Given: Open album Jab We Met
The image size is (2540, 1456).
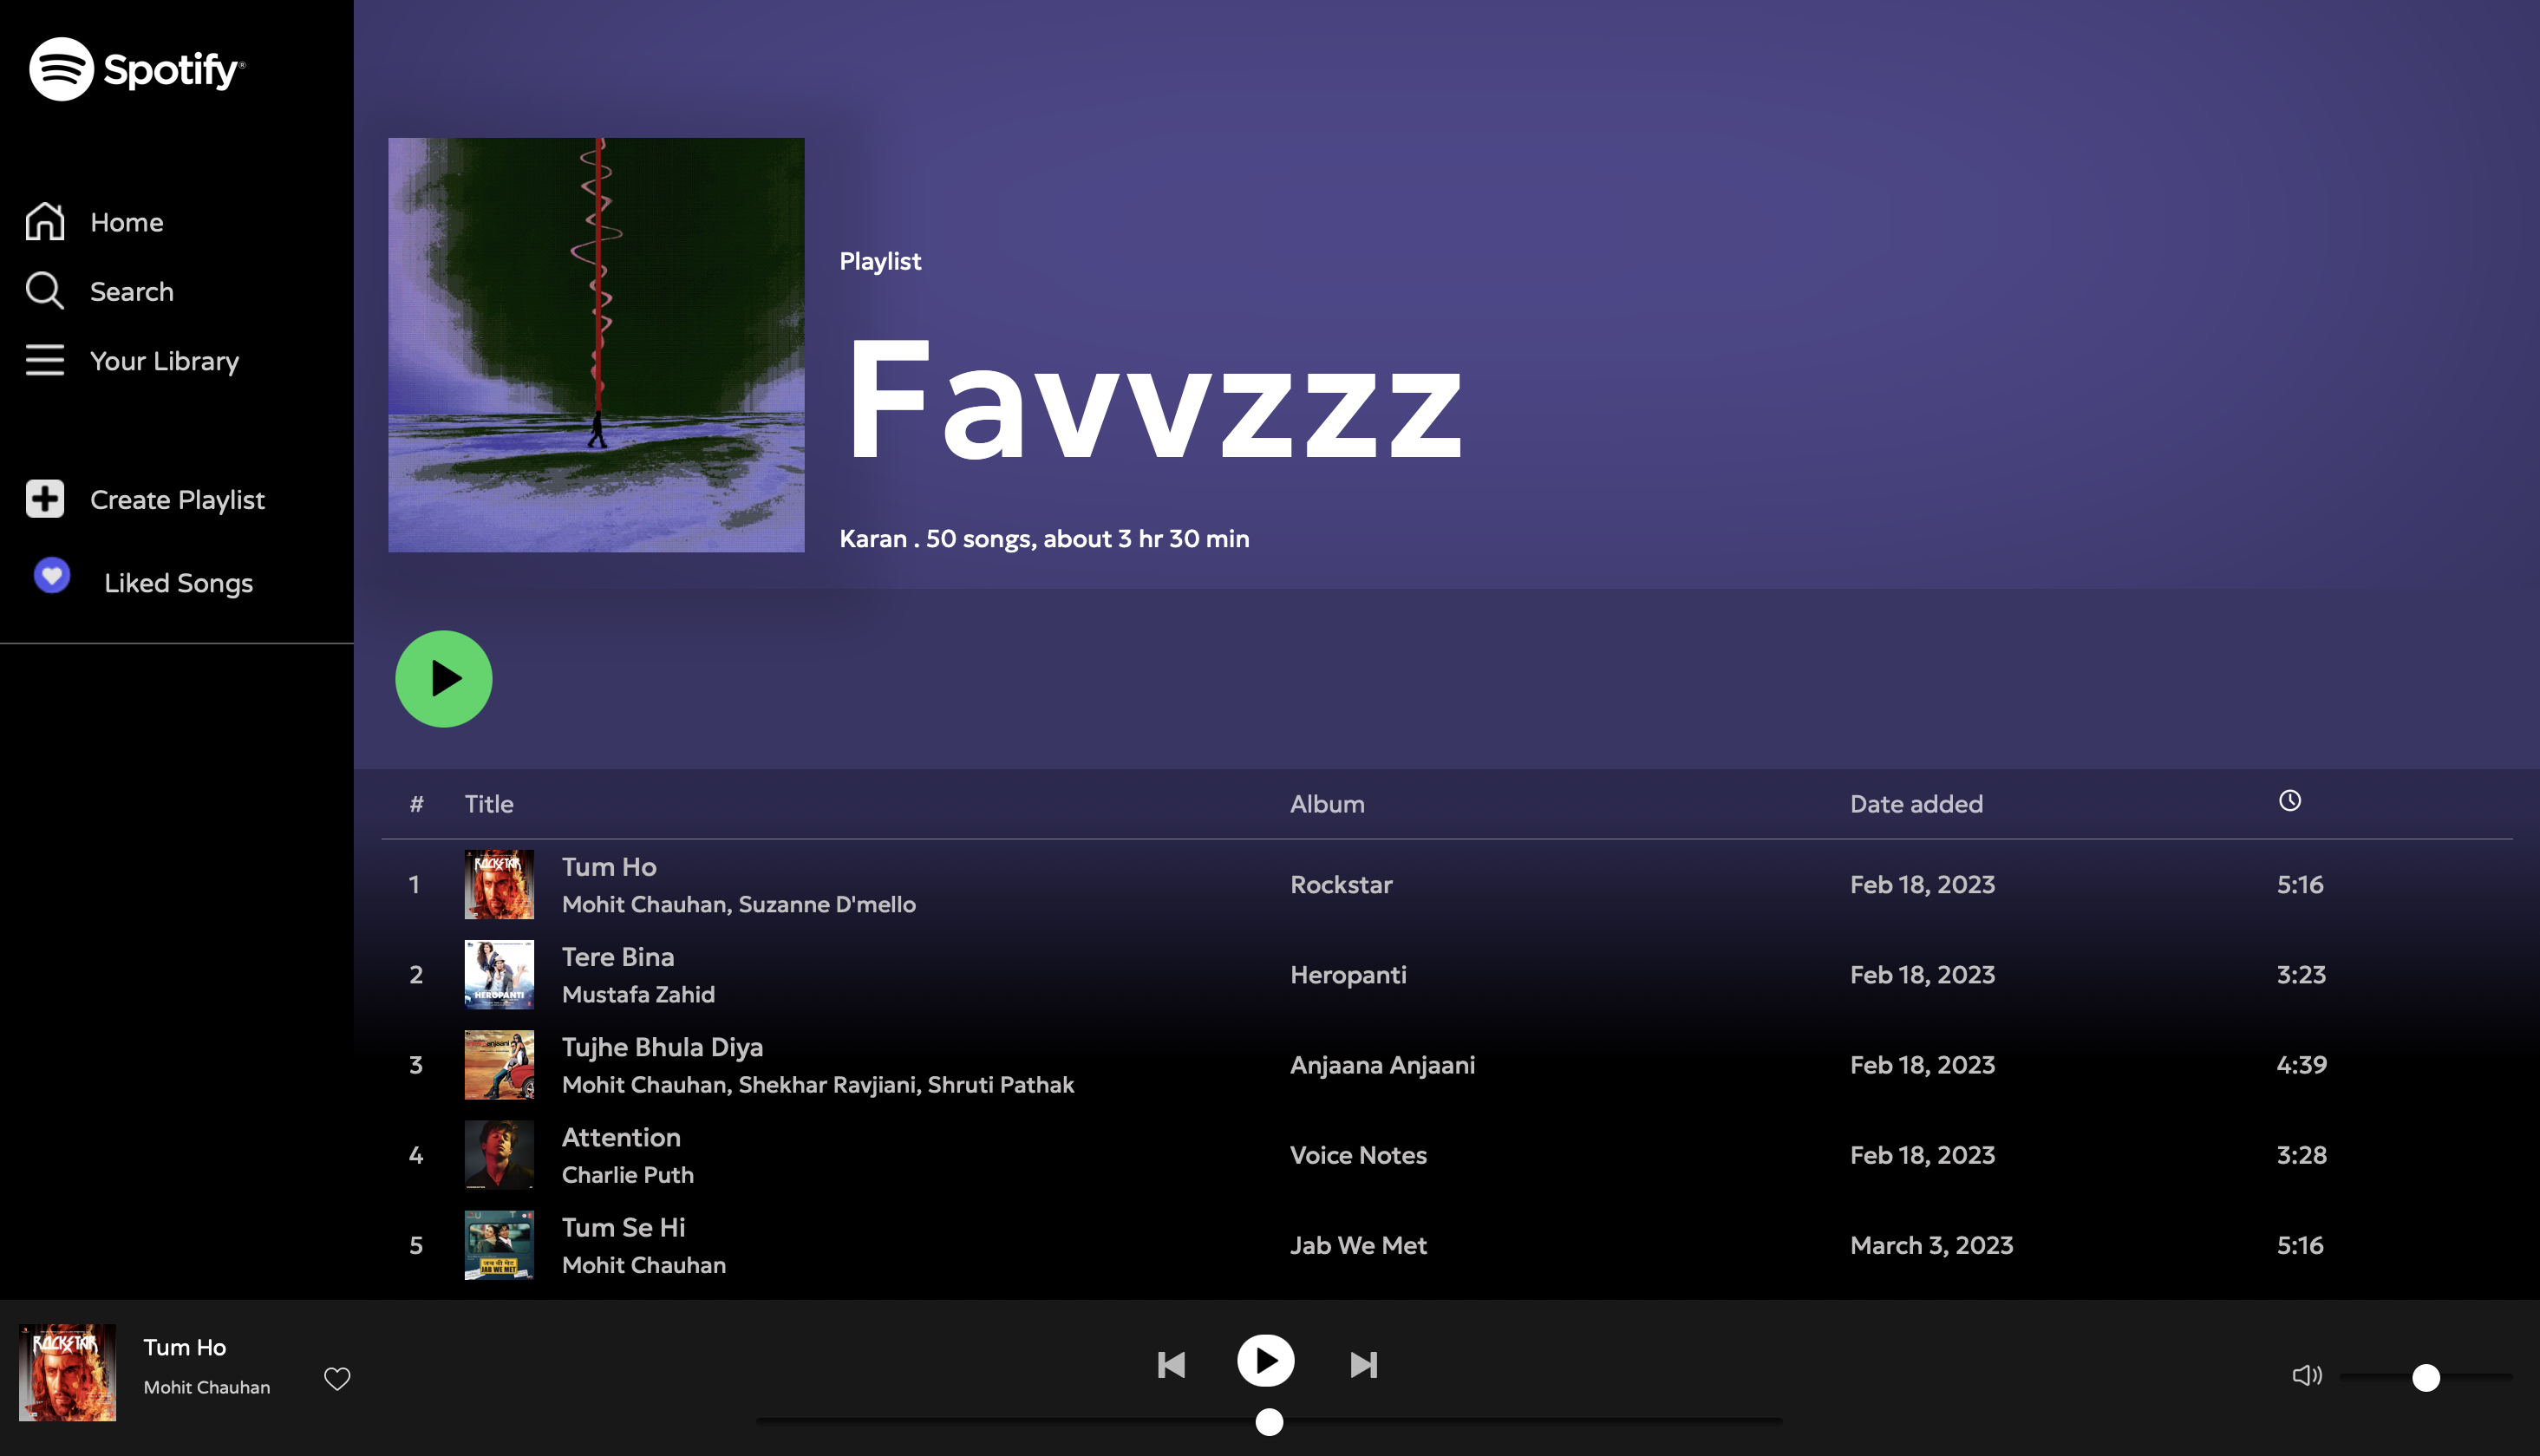Looking at the screenshot, I should [1358, 1245].
